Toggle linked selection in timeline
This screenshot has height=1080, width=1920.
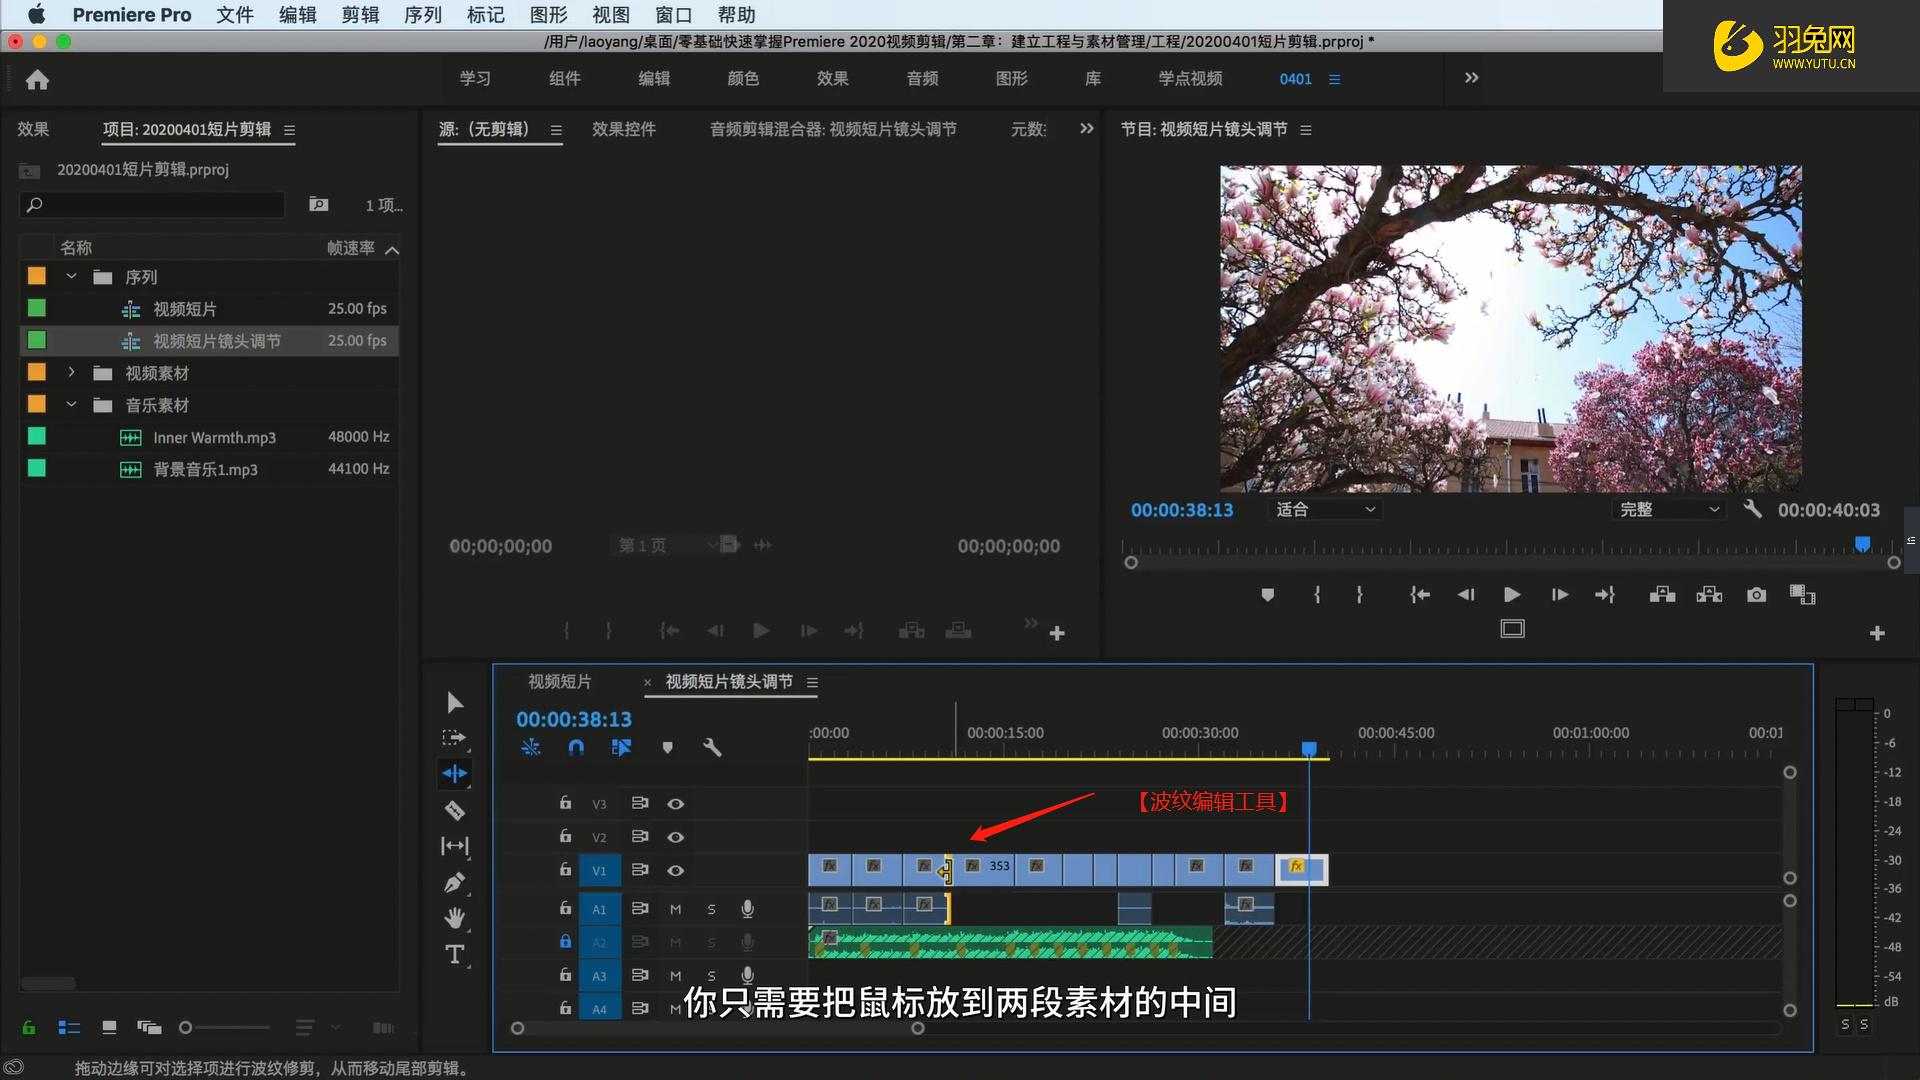621,747
